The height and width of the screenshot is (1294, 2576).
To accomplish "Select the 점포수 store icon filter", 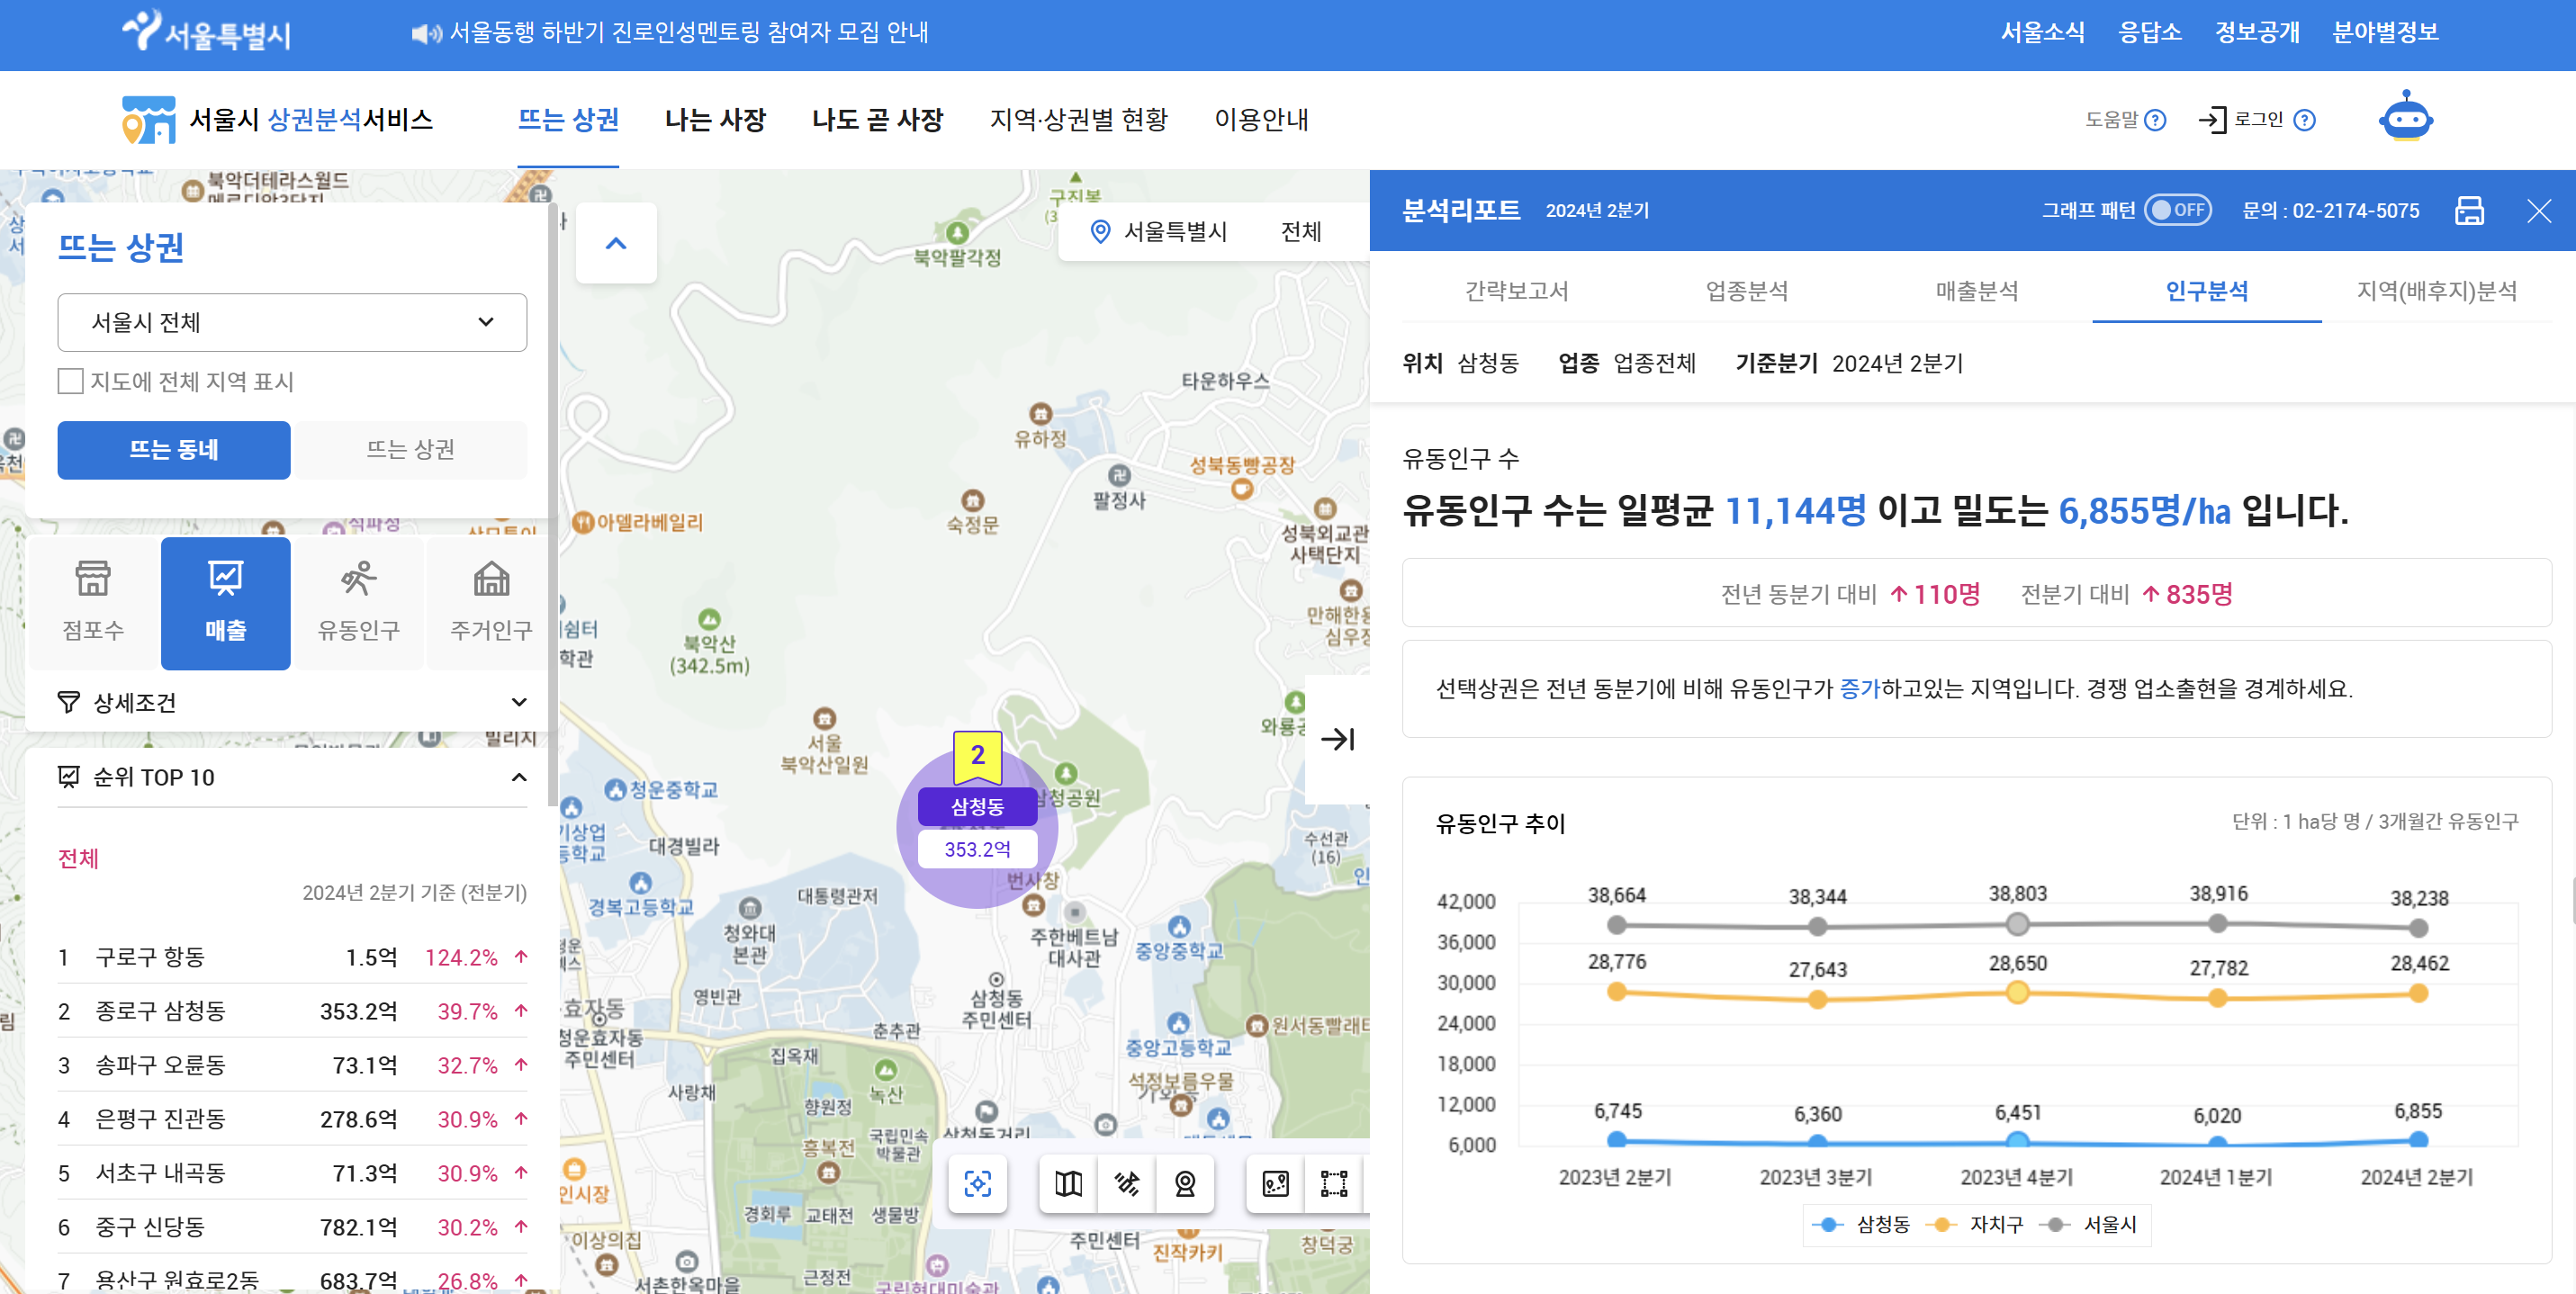I will [x=93, y=603].
